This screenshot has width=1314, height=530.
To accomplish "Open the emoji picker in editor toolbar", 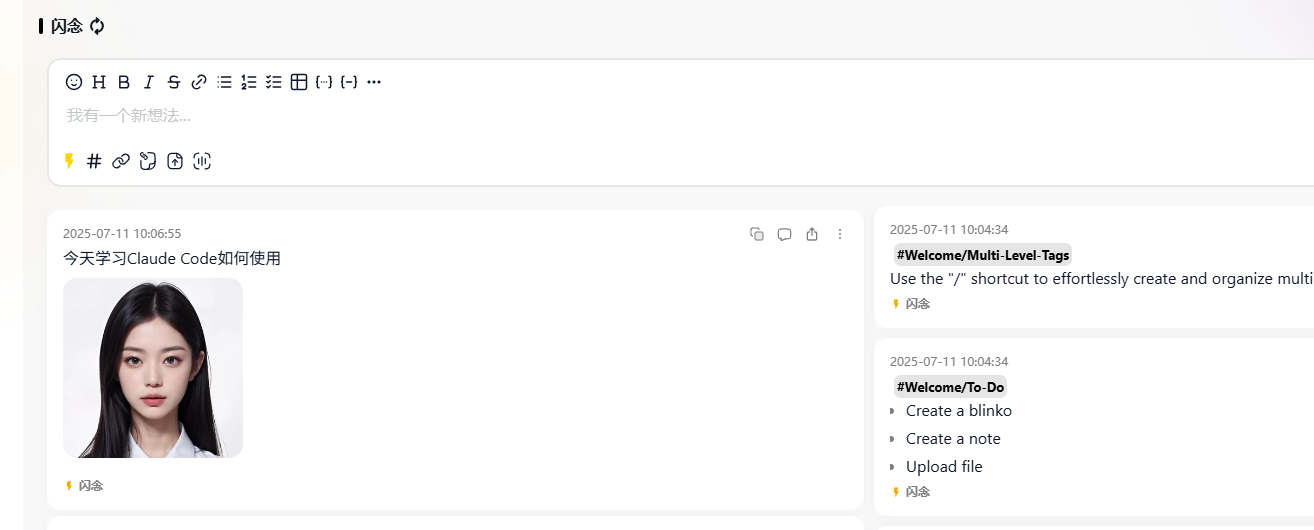I will pyautogui.click(x=74, y=82).
